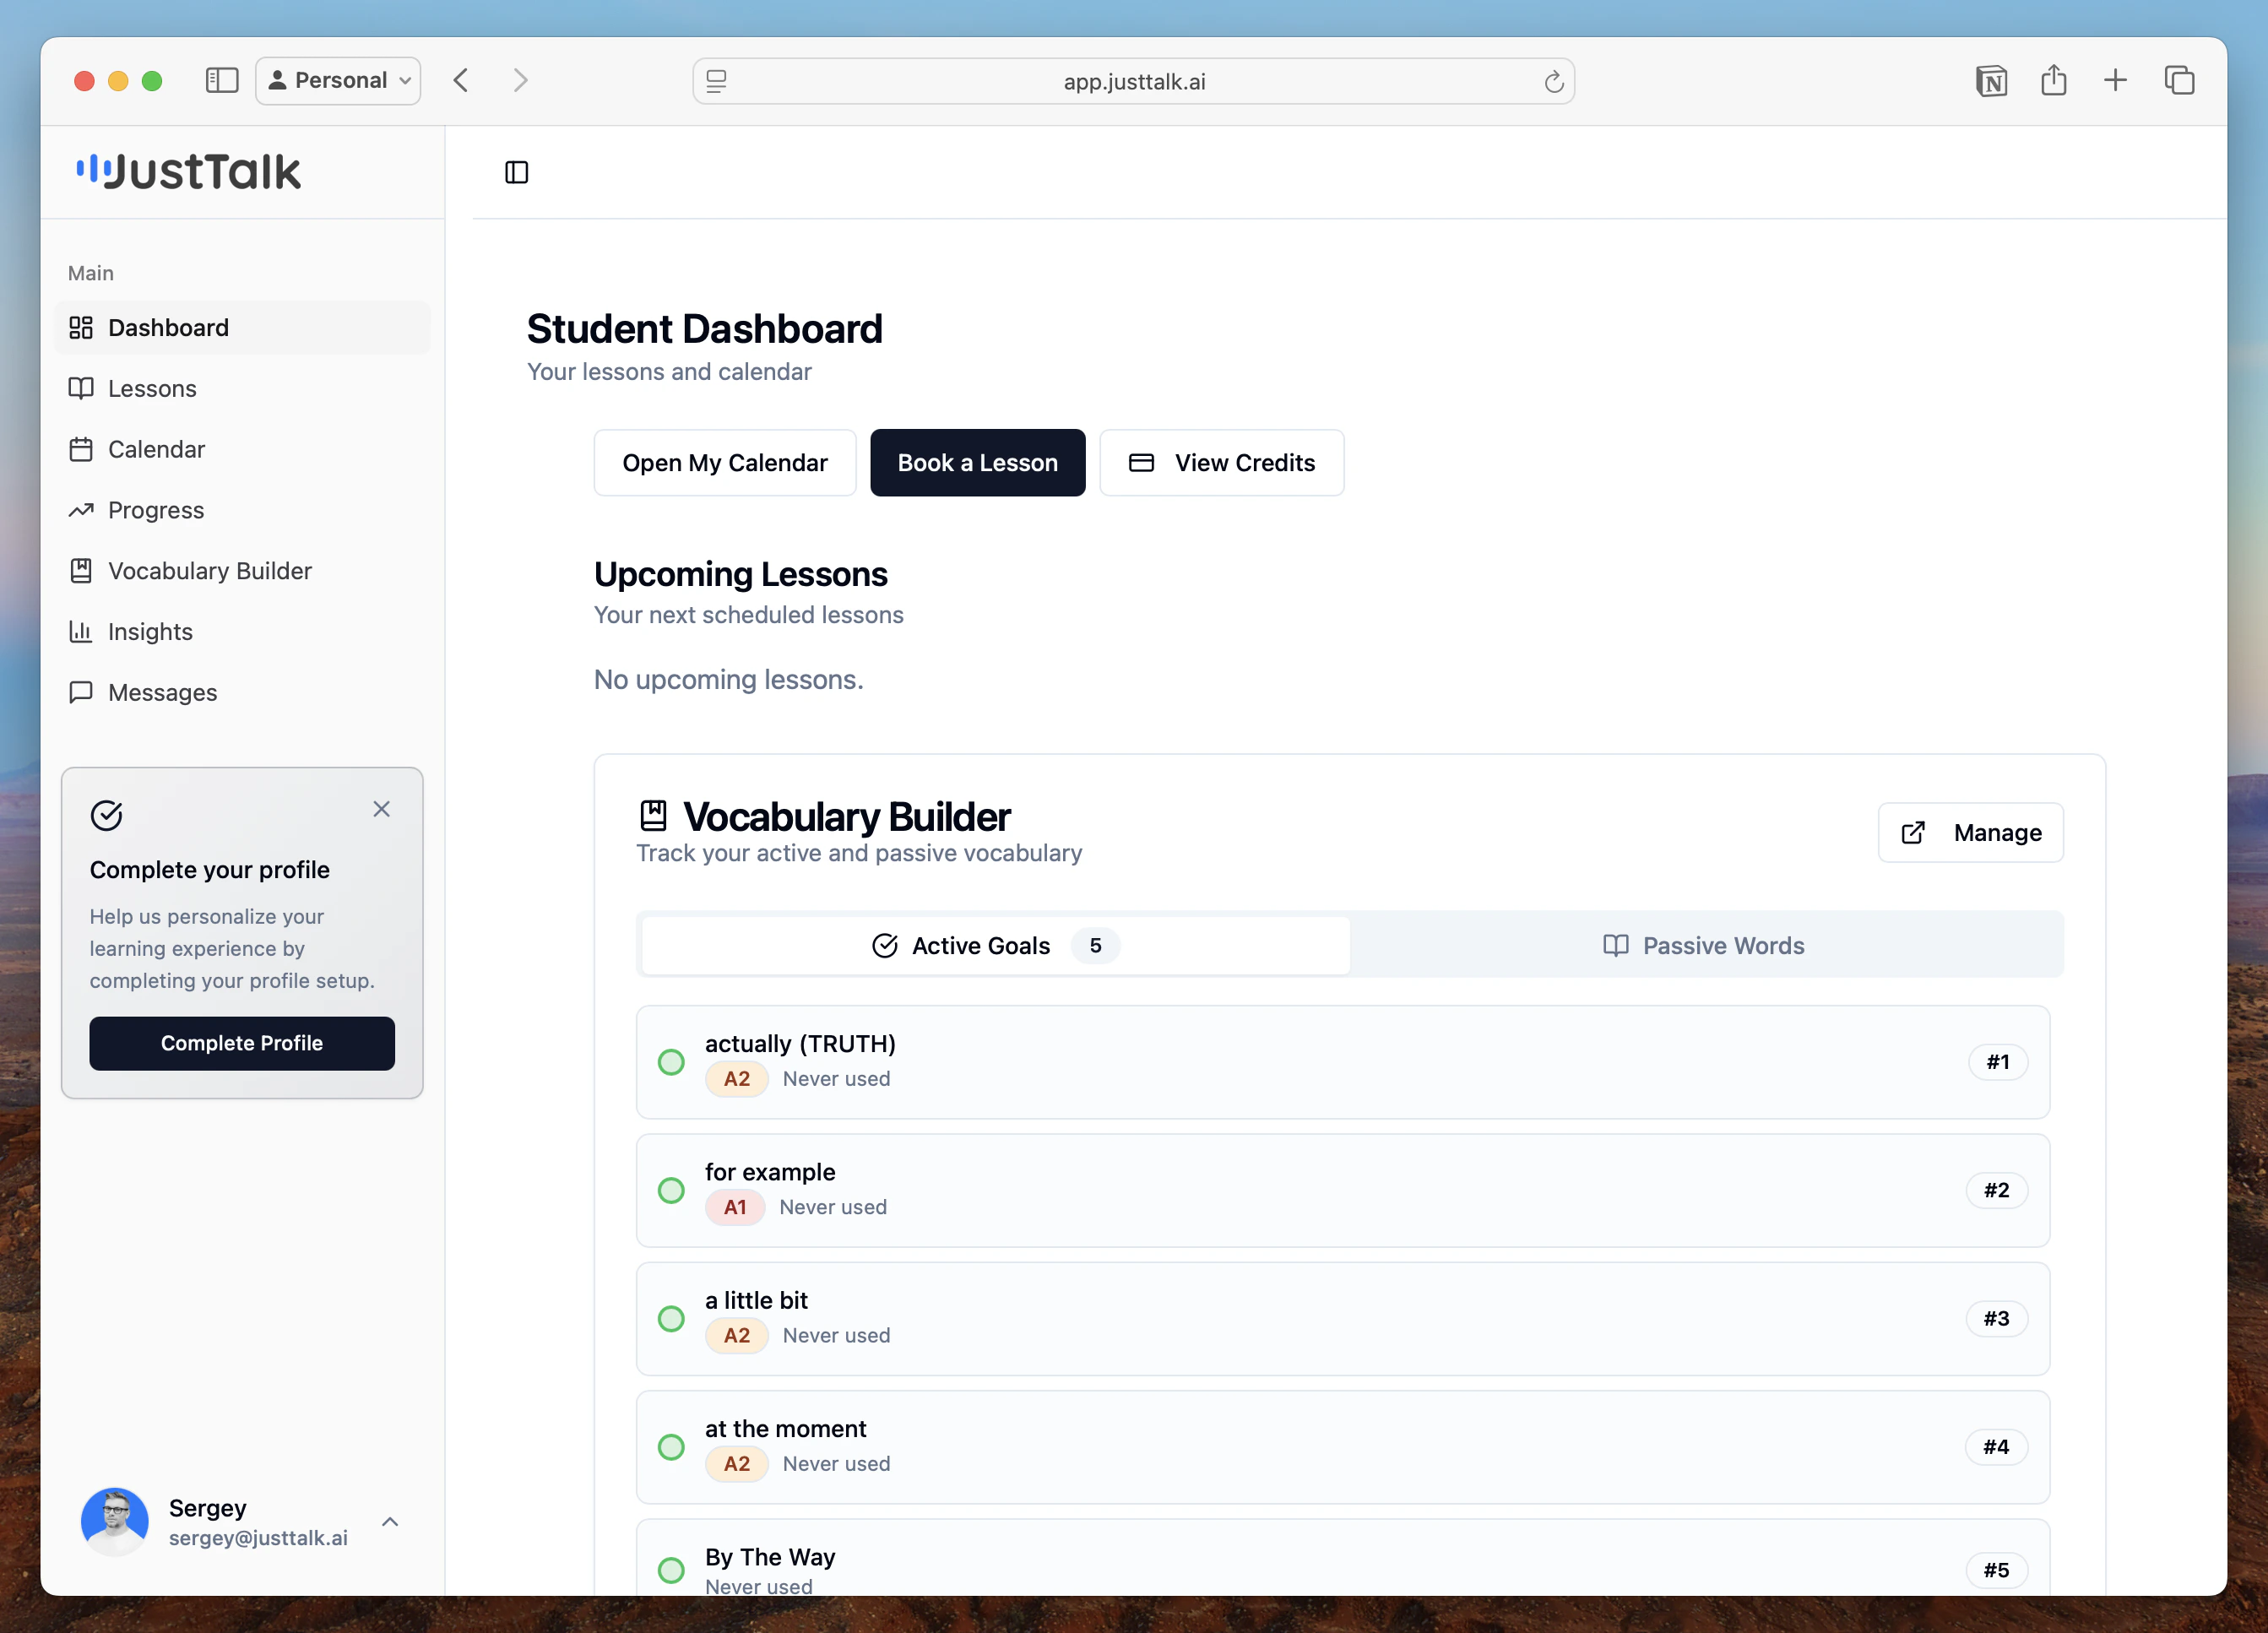
Task: Switch to the Passive Words tab
Action: point(1703,945)
